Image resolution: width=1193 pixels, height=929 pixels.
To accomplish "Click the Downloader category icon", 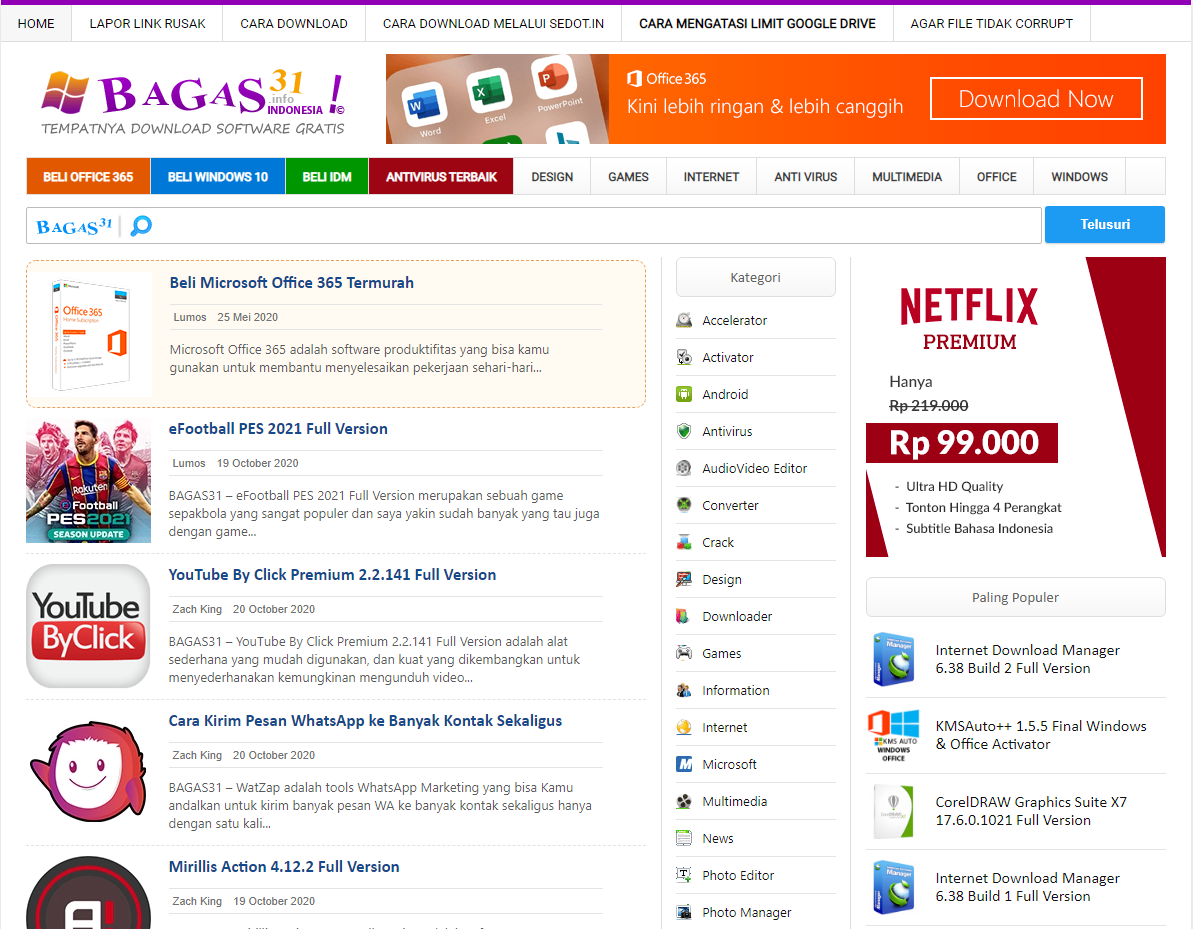I will point(684,616).
